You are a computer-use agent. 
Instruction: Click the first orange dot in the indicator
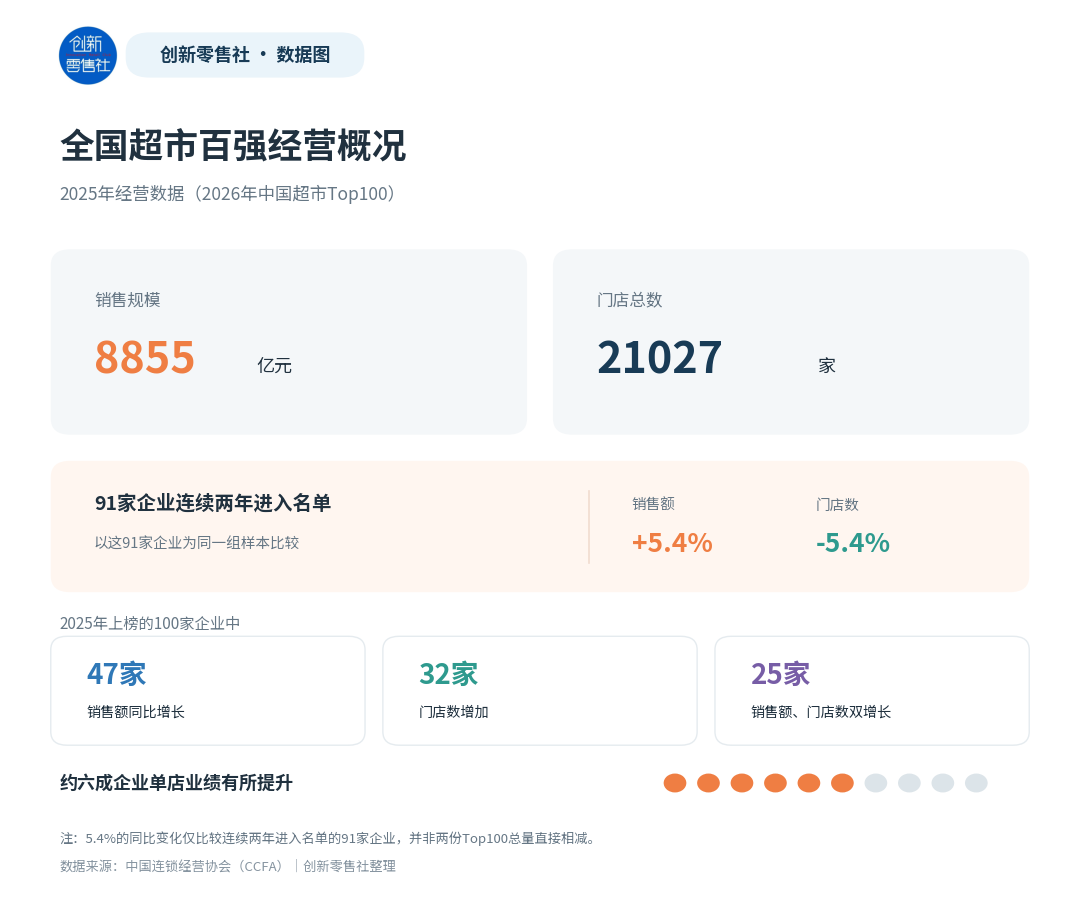tap(675, 783)
